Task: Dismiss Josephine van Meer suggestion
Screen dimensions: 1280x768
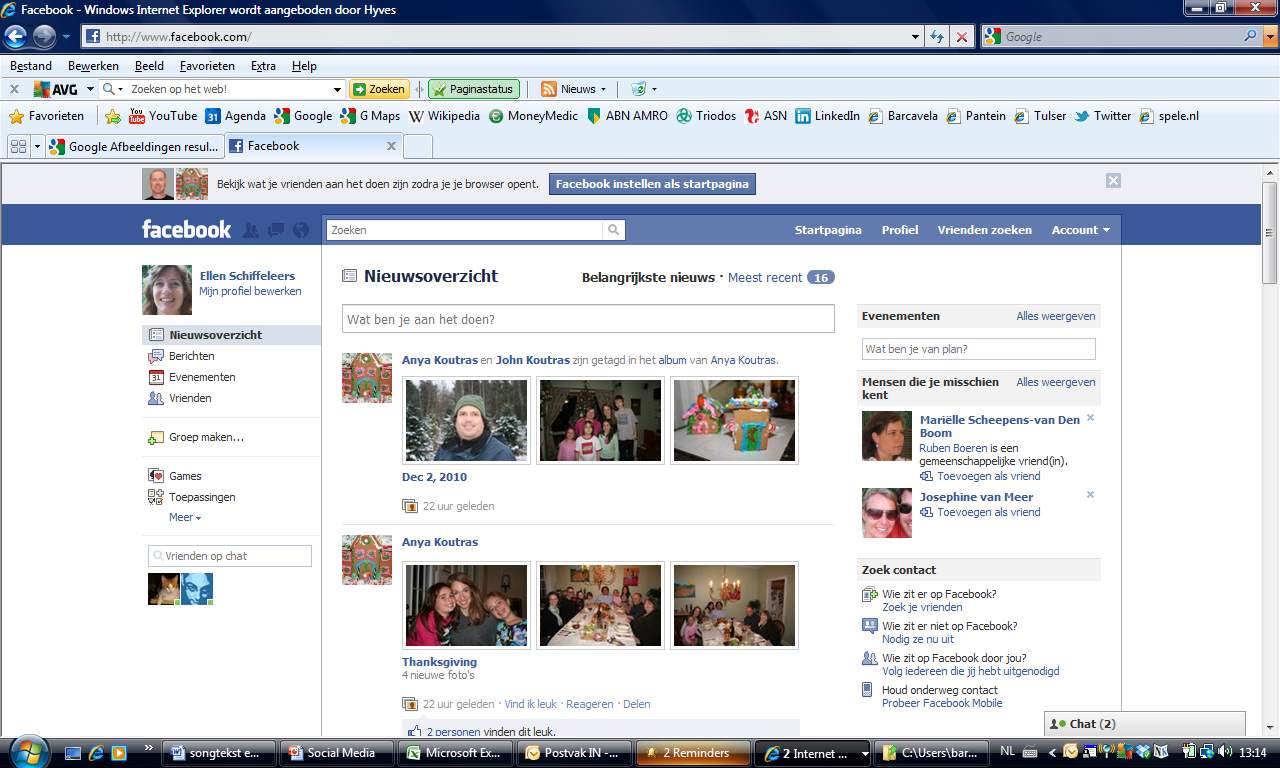Action: tap(1090, 495)
